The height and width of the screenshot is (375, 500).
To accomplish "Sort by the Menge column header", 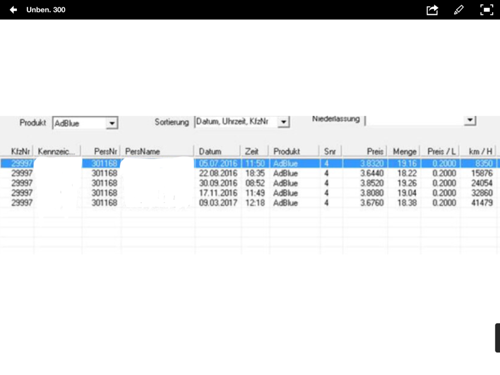I will (404, 151).
